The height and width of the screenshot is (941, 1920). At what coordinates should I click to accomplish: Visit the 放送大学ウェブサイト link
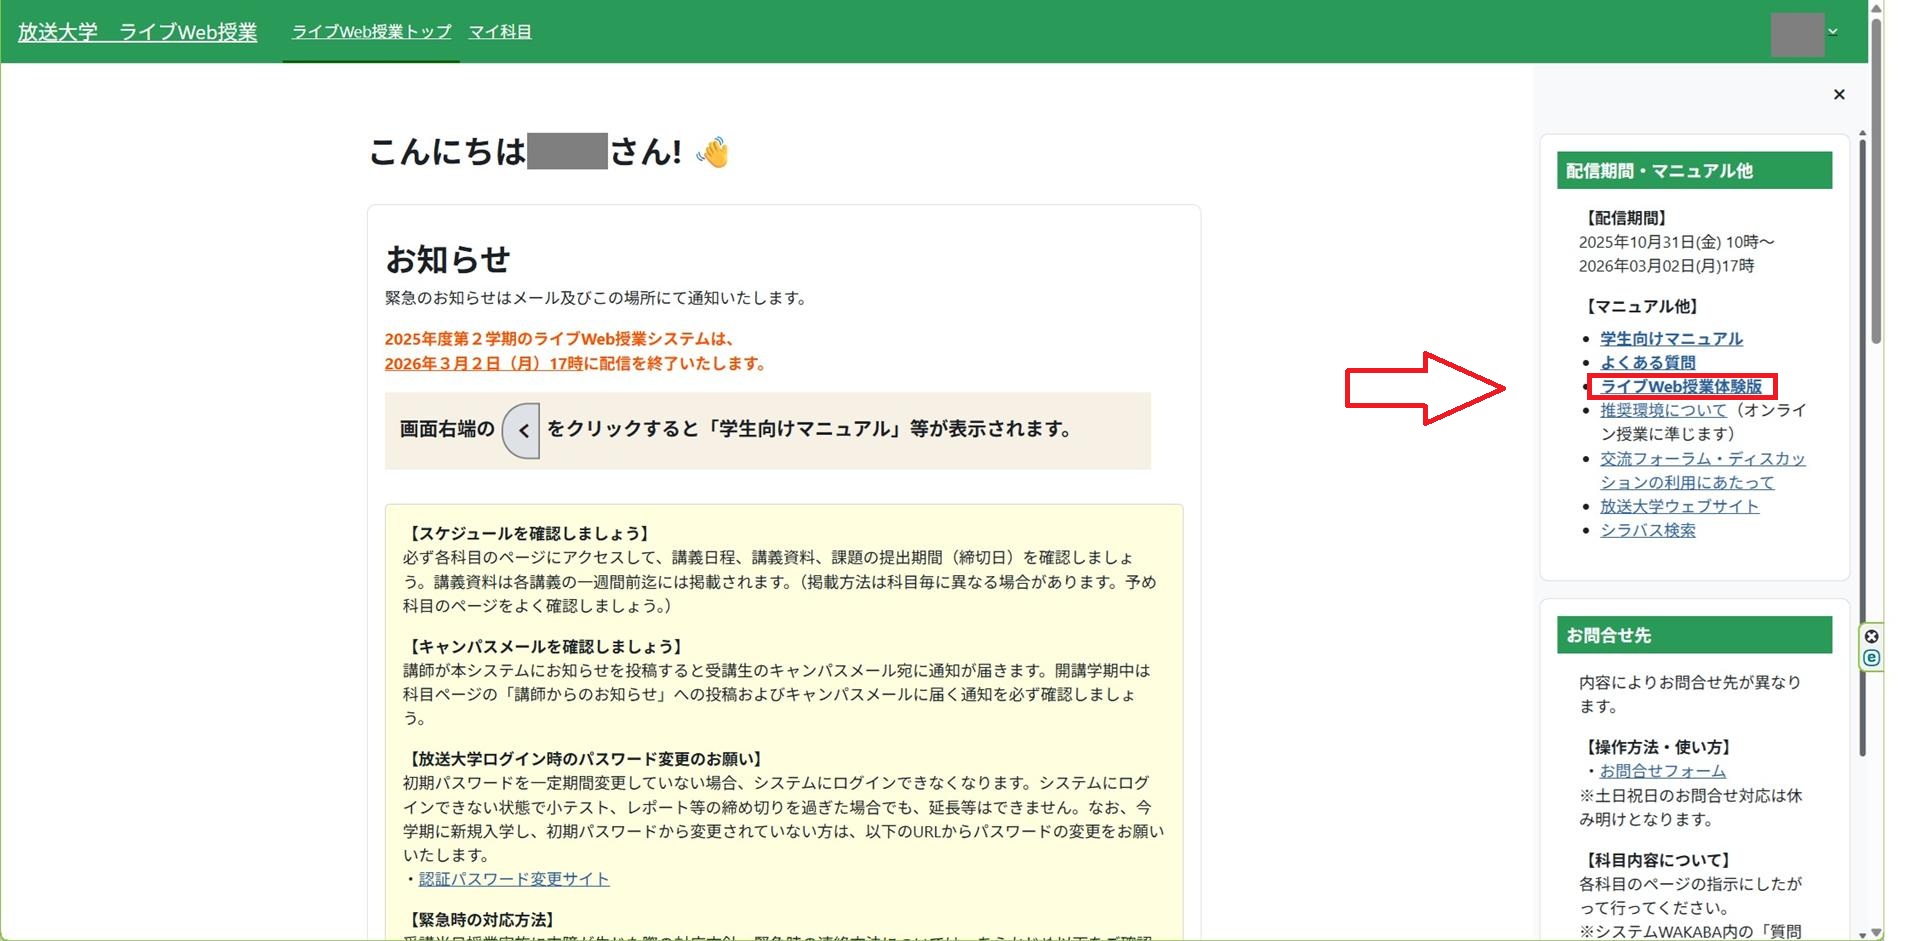[1679, 506]
